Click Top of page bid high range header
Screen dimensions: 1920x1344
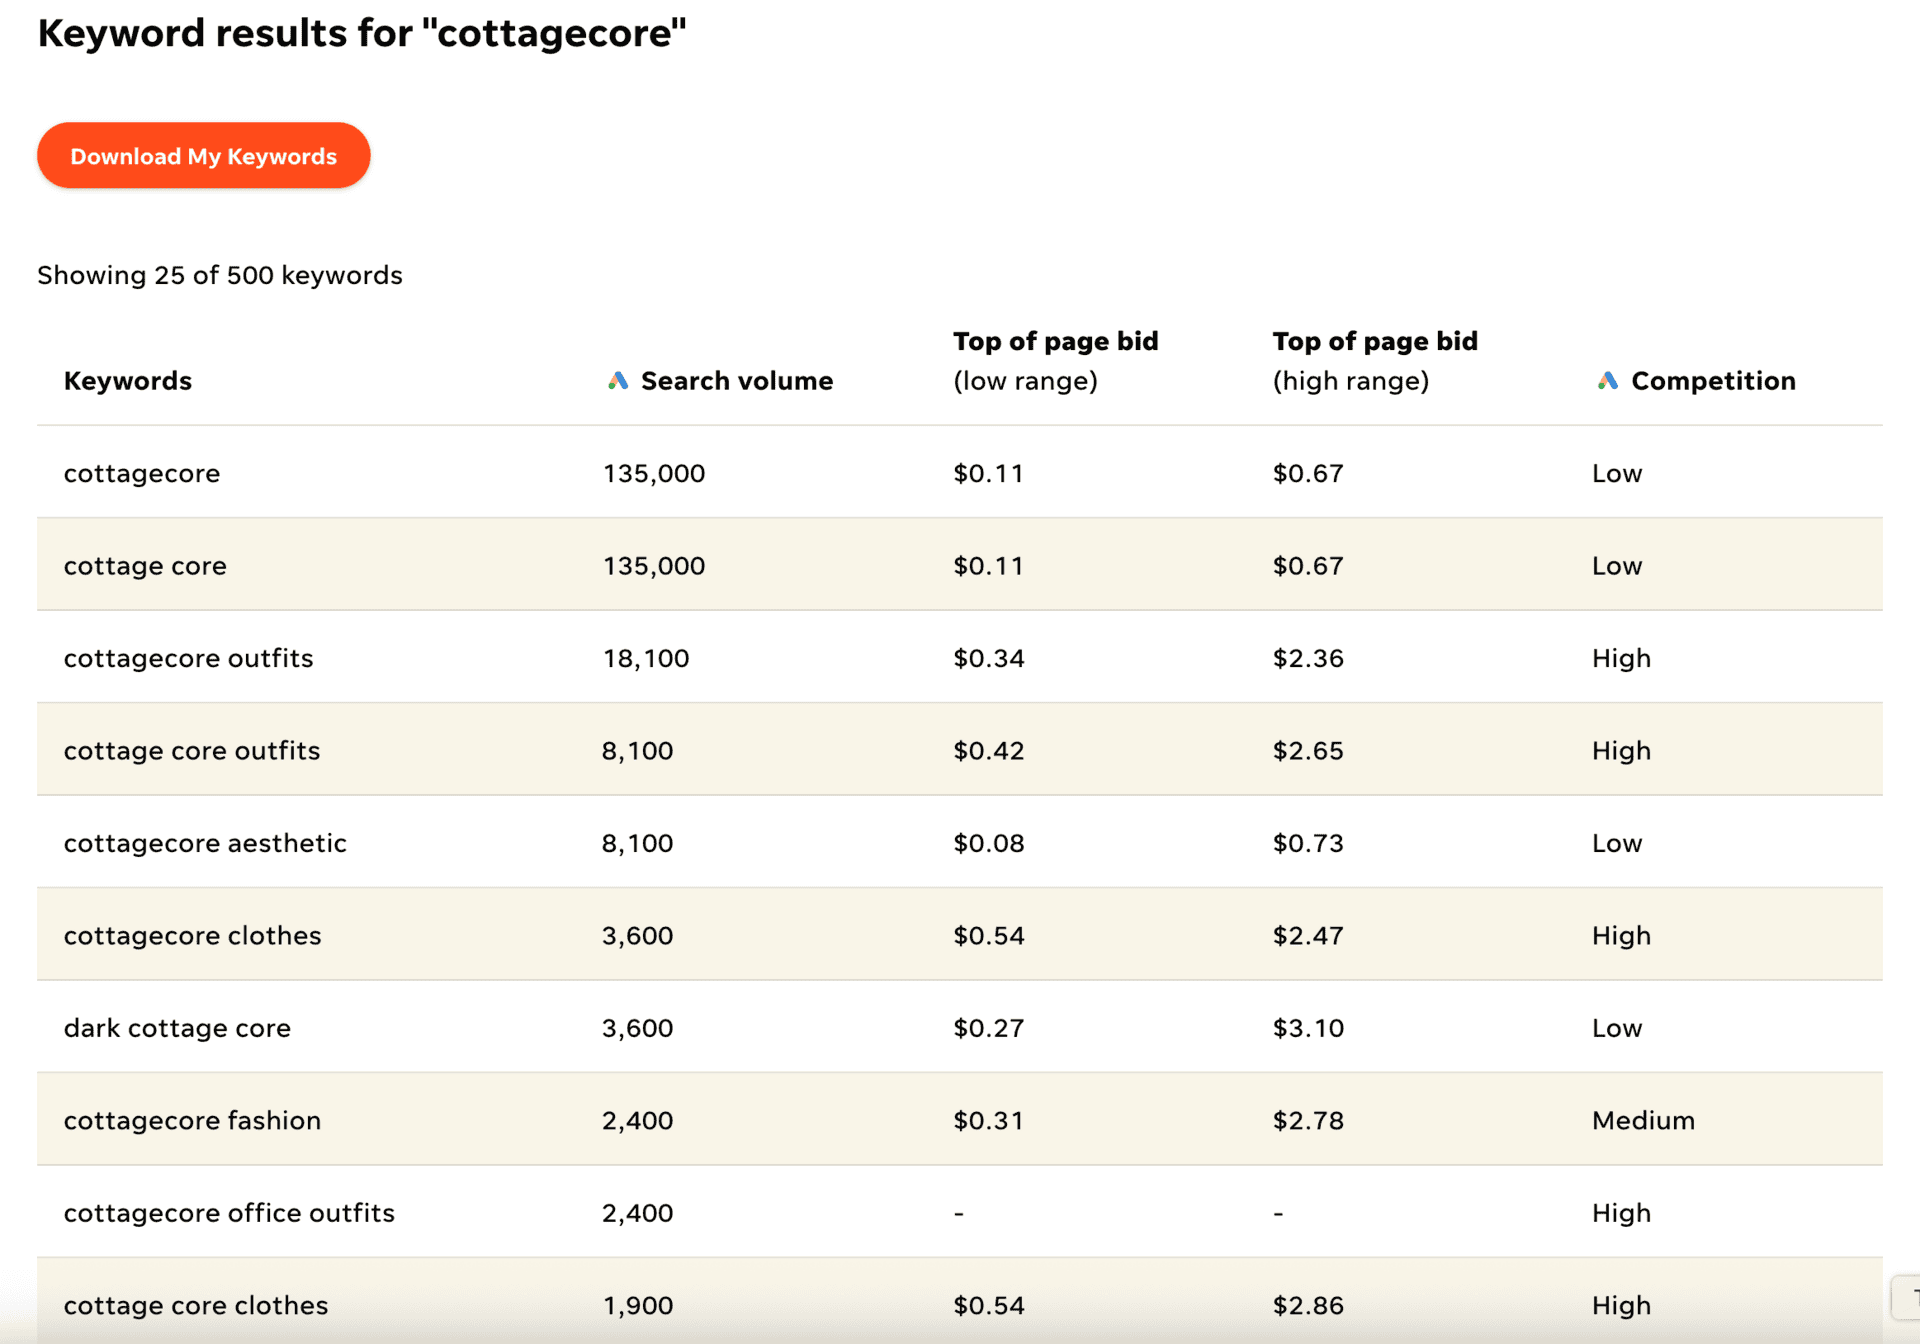1374,360
